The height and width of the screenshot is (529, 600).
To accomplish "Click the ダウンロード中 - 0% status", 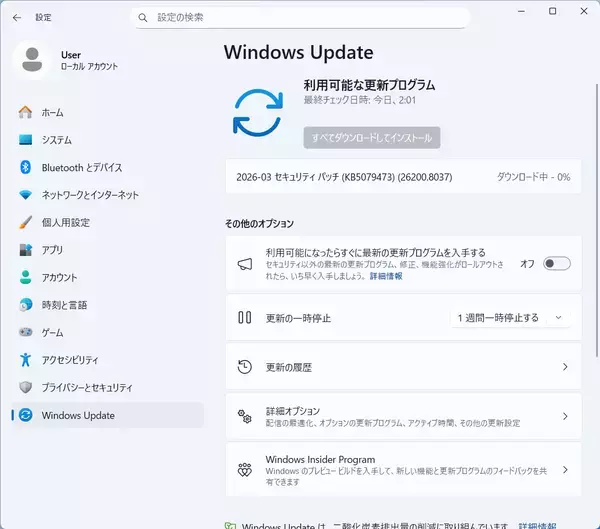I will click(x=533, y=177).
